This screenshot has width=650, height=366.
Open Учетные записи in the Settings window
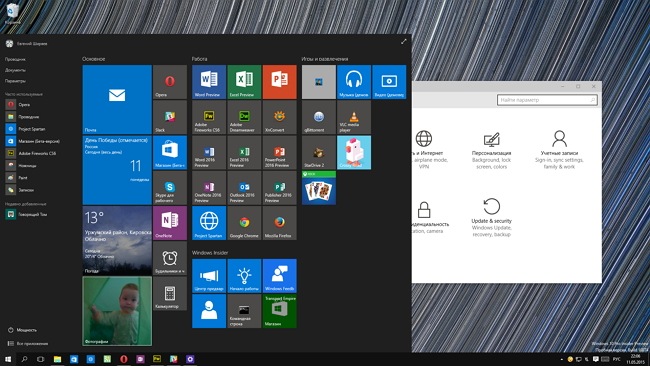point(559,150)
